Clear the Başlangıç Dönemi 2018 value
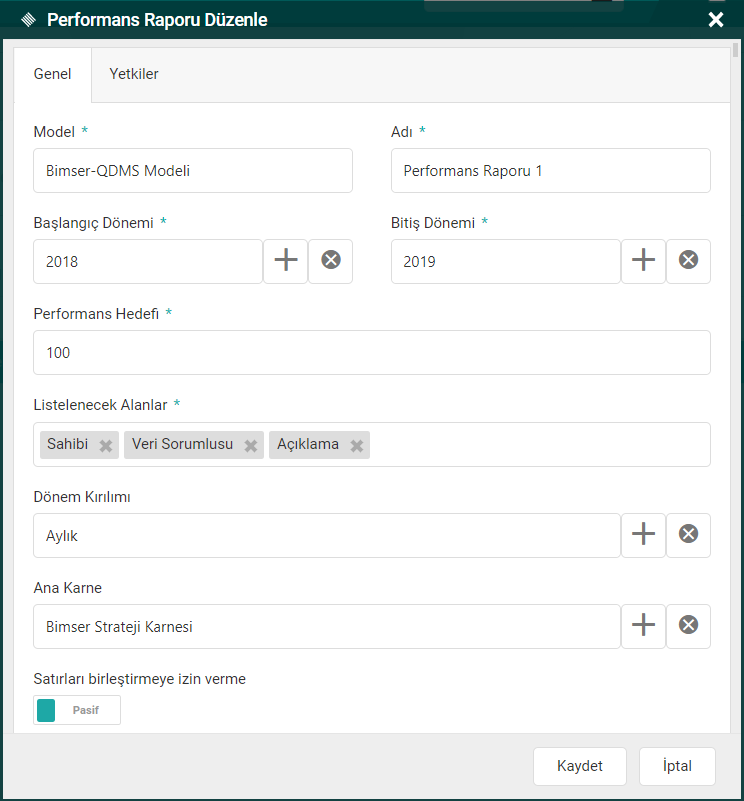 click(x=331, y=261)
